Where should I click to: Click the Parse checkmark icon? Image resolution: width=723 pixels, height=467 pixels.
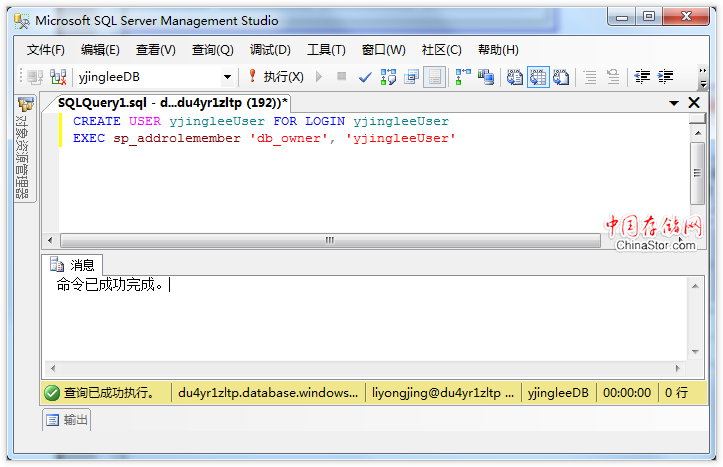click(365, 77)
